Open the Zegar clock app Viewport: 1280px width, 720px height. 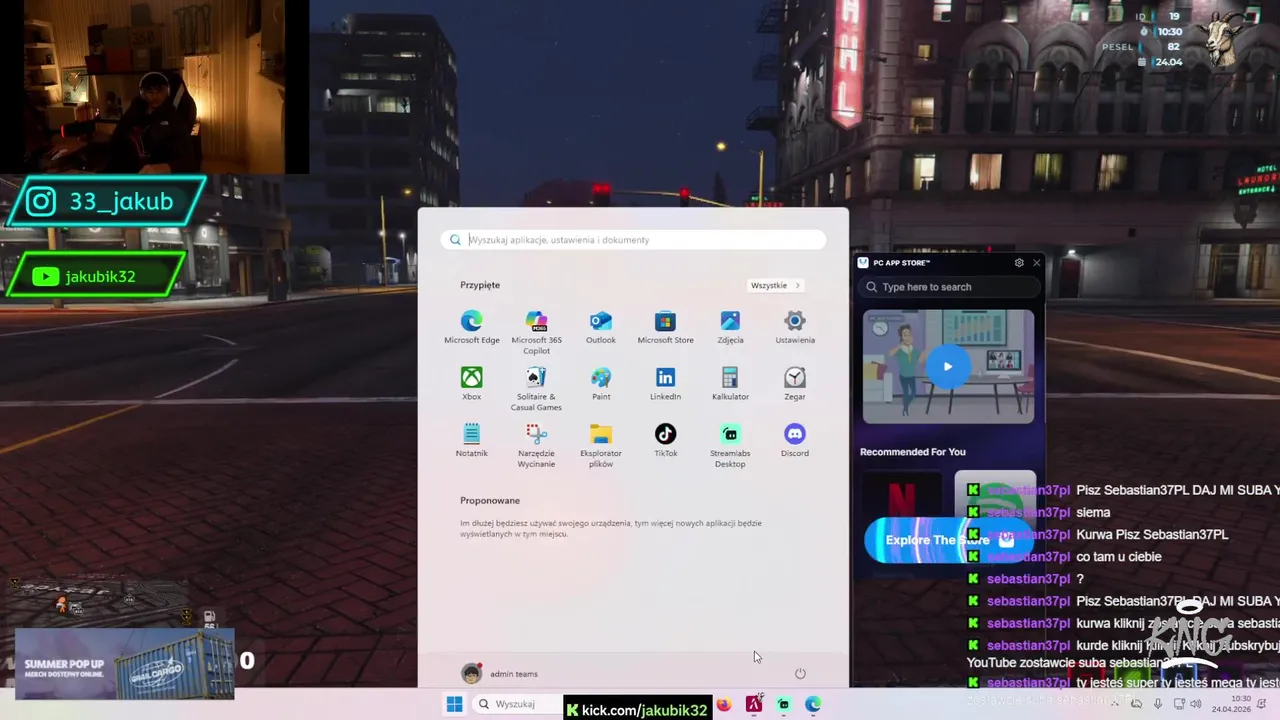click(x=795, y=384)
